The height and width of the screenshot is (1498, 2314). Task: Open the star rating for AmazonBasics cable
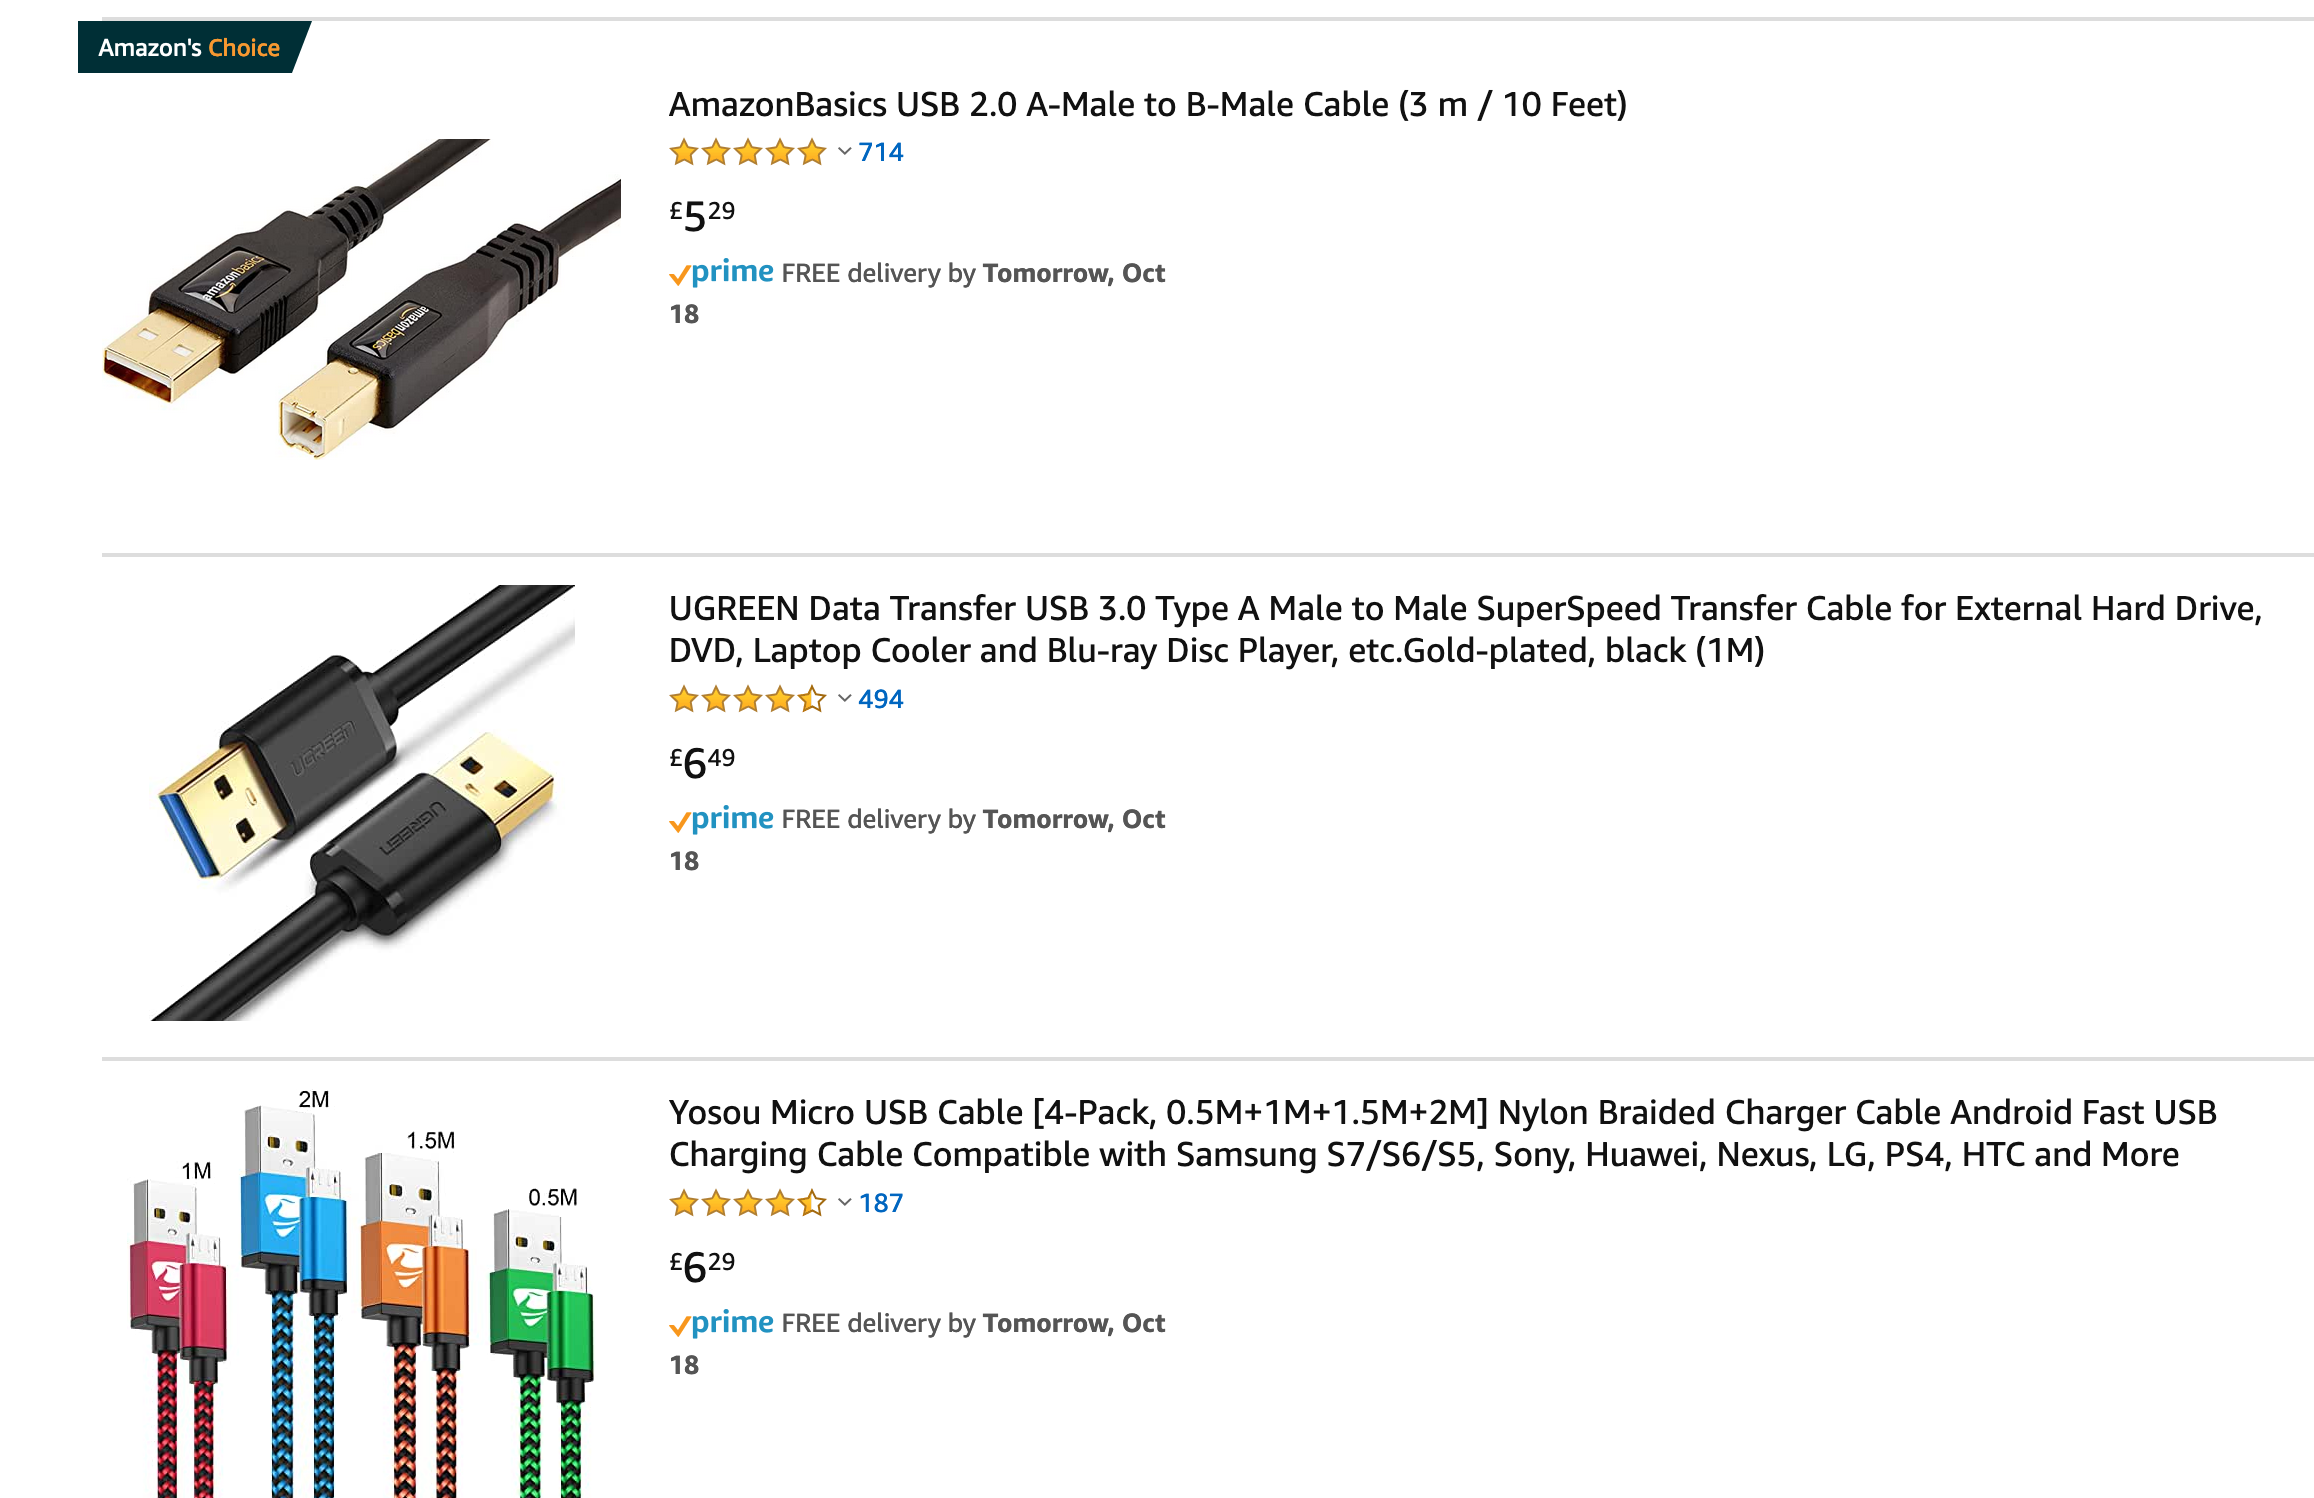coord(748,152)
